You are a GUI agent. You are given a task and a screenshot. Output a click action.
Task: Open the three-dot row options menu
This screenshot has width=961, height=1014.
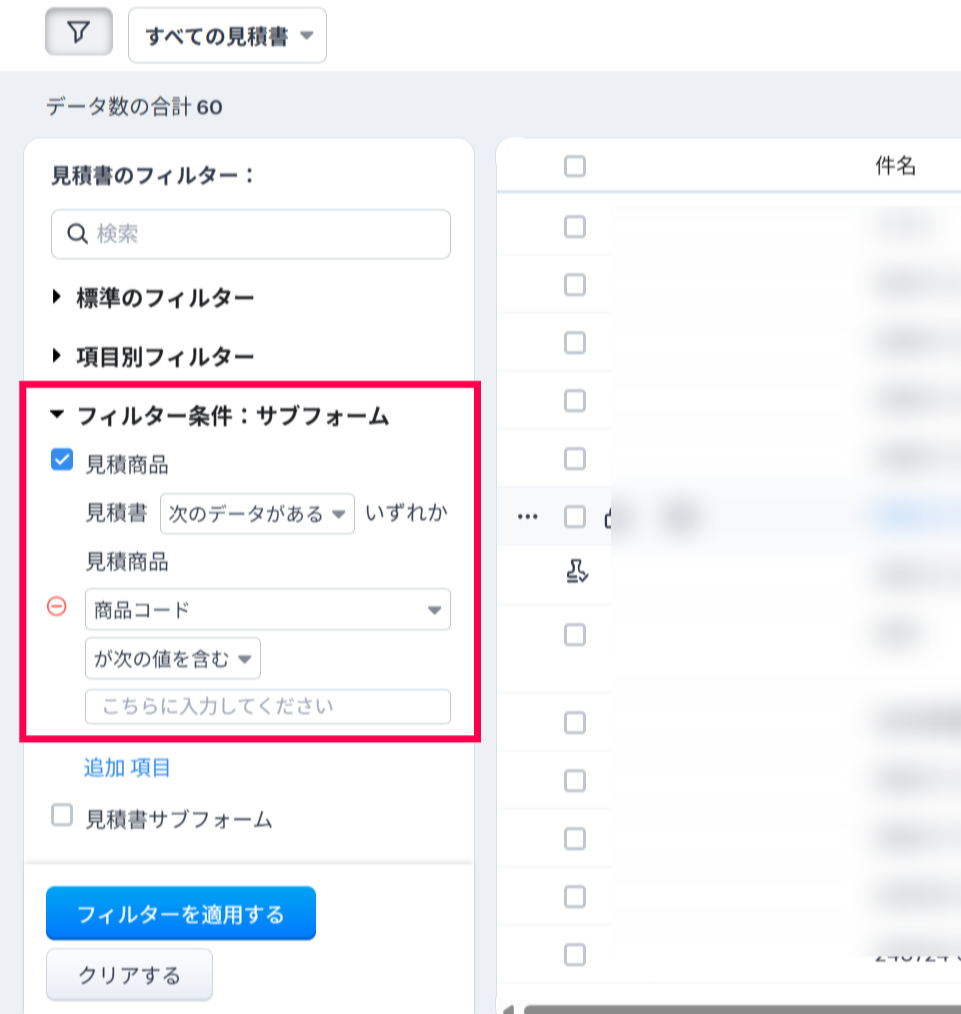click(x=528, y=517)
